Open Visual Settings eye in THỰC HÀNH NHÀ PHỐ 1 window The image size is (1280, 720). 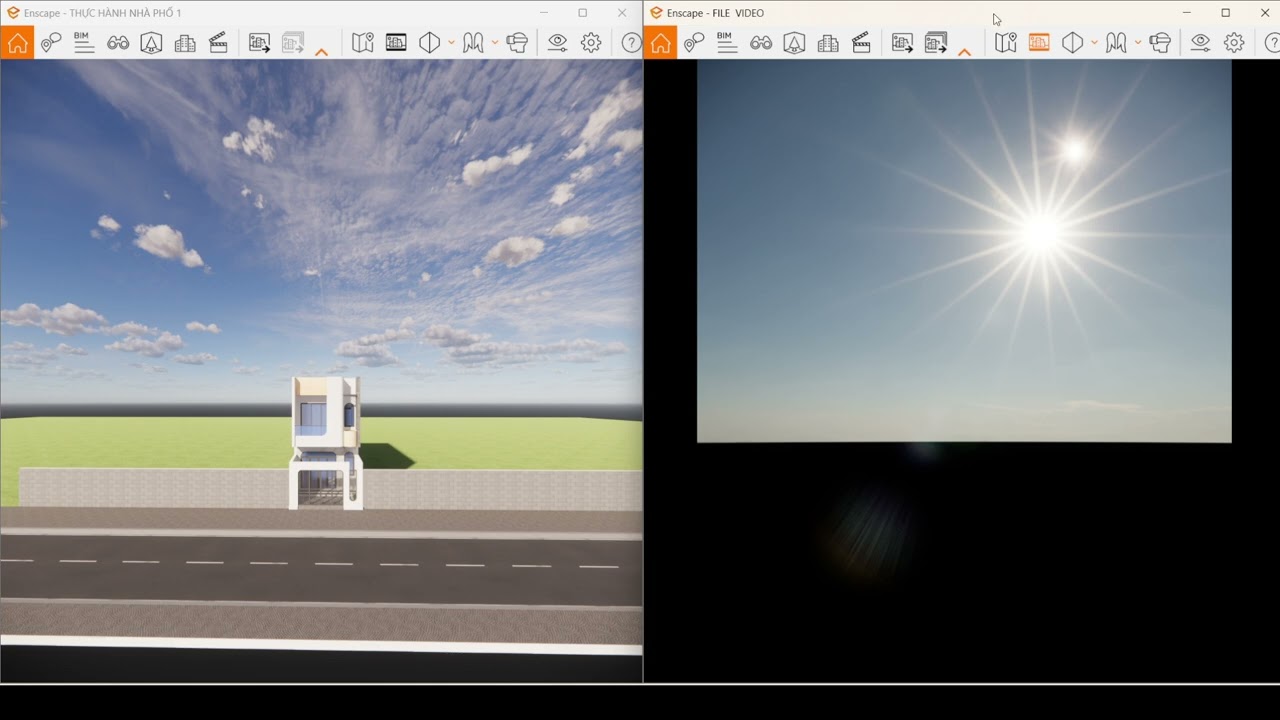557,43
